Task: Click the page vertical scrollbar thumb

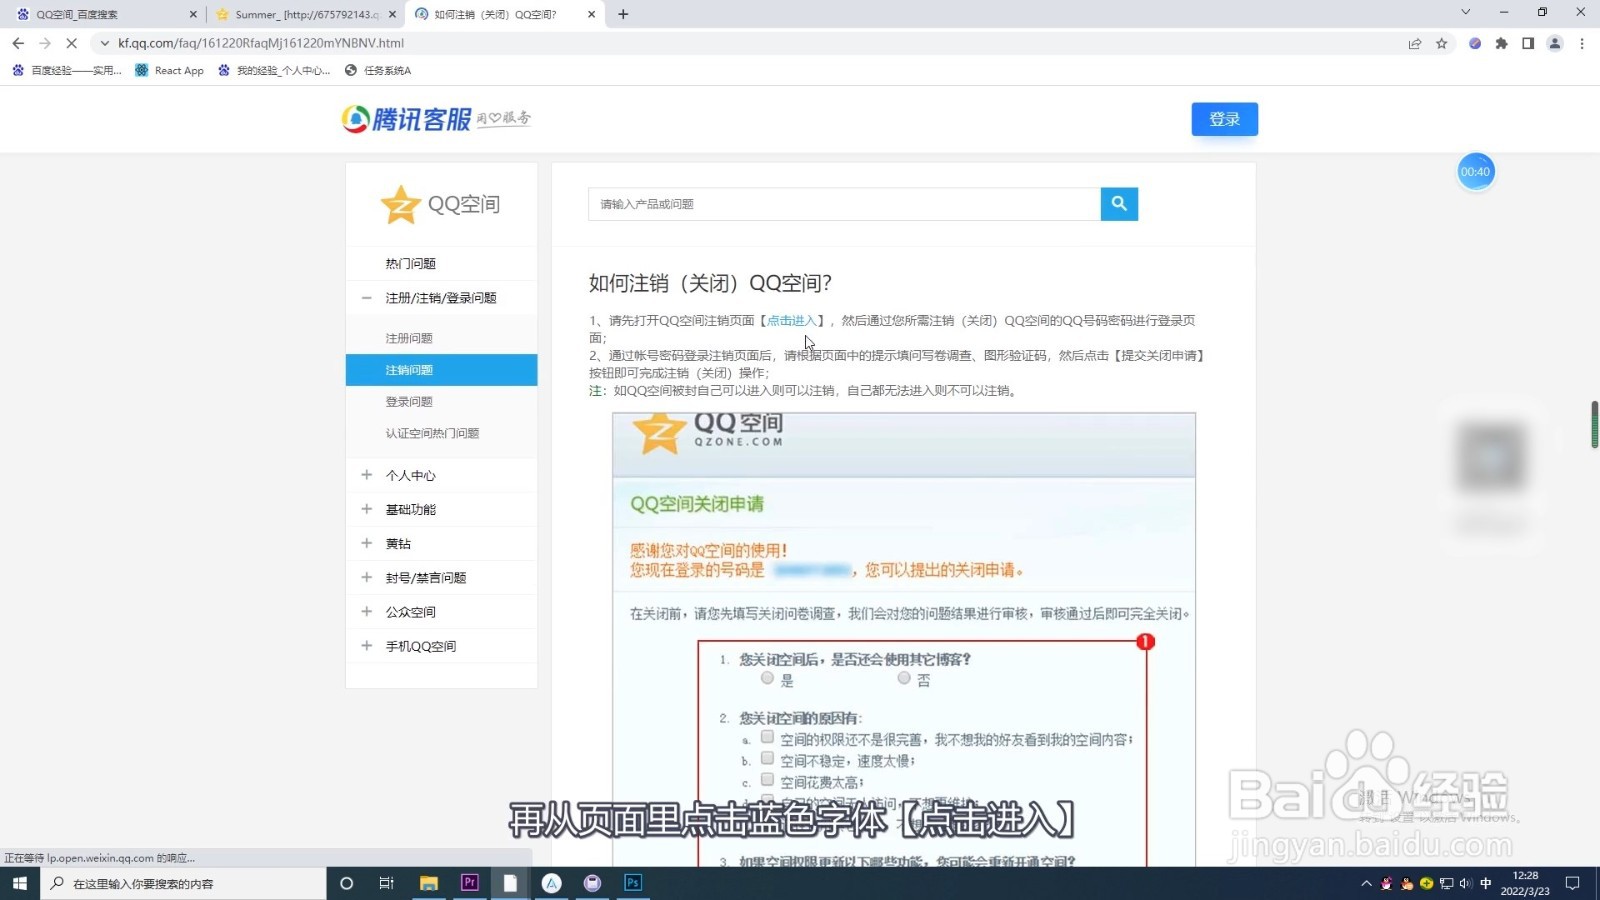Action: tap(1595, 425)
